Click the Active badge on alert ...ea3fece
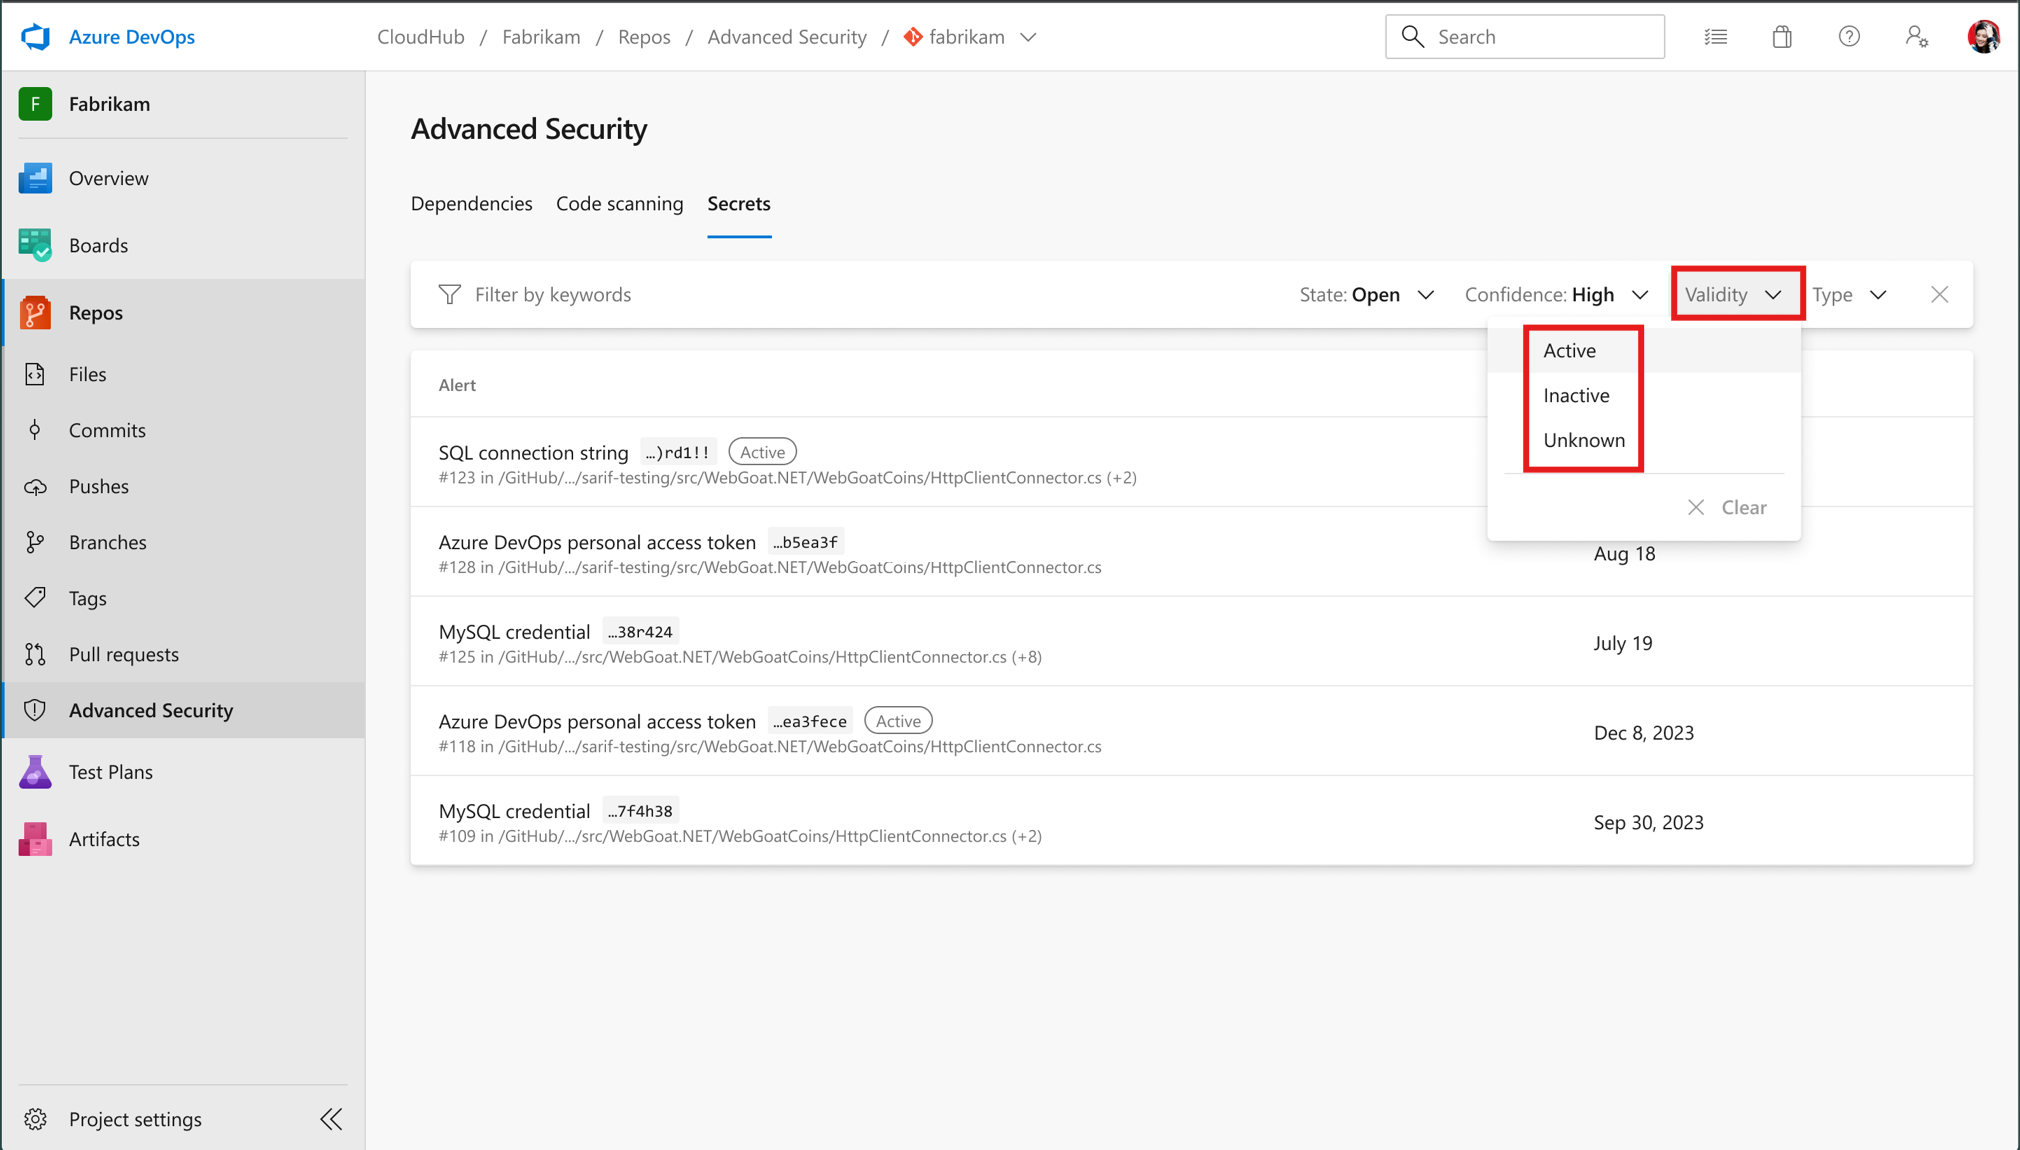 (898, 721)
